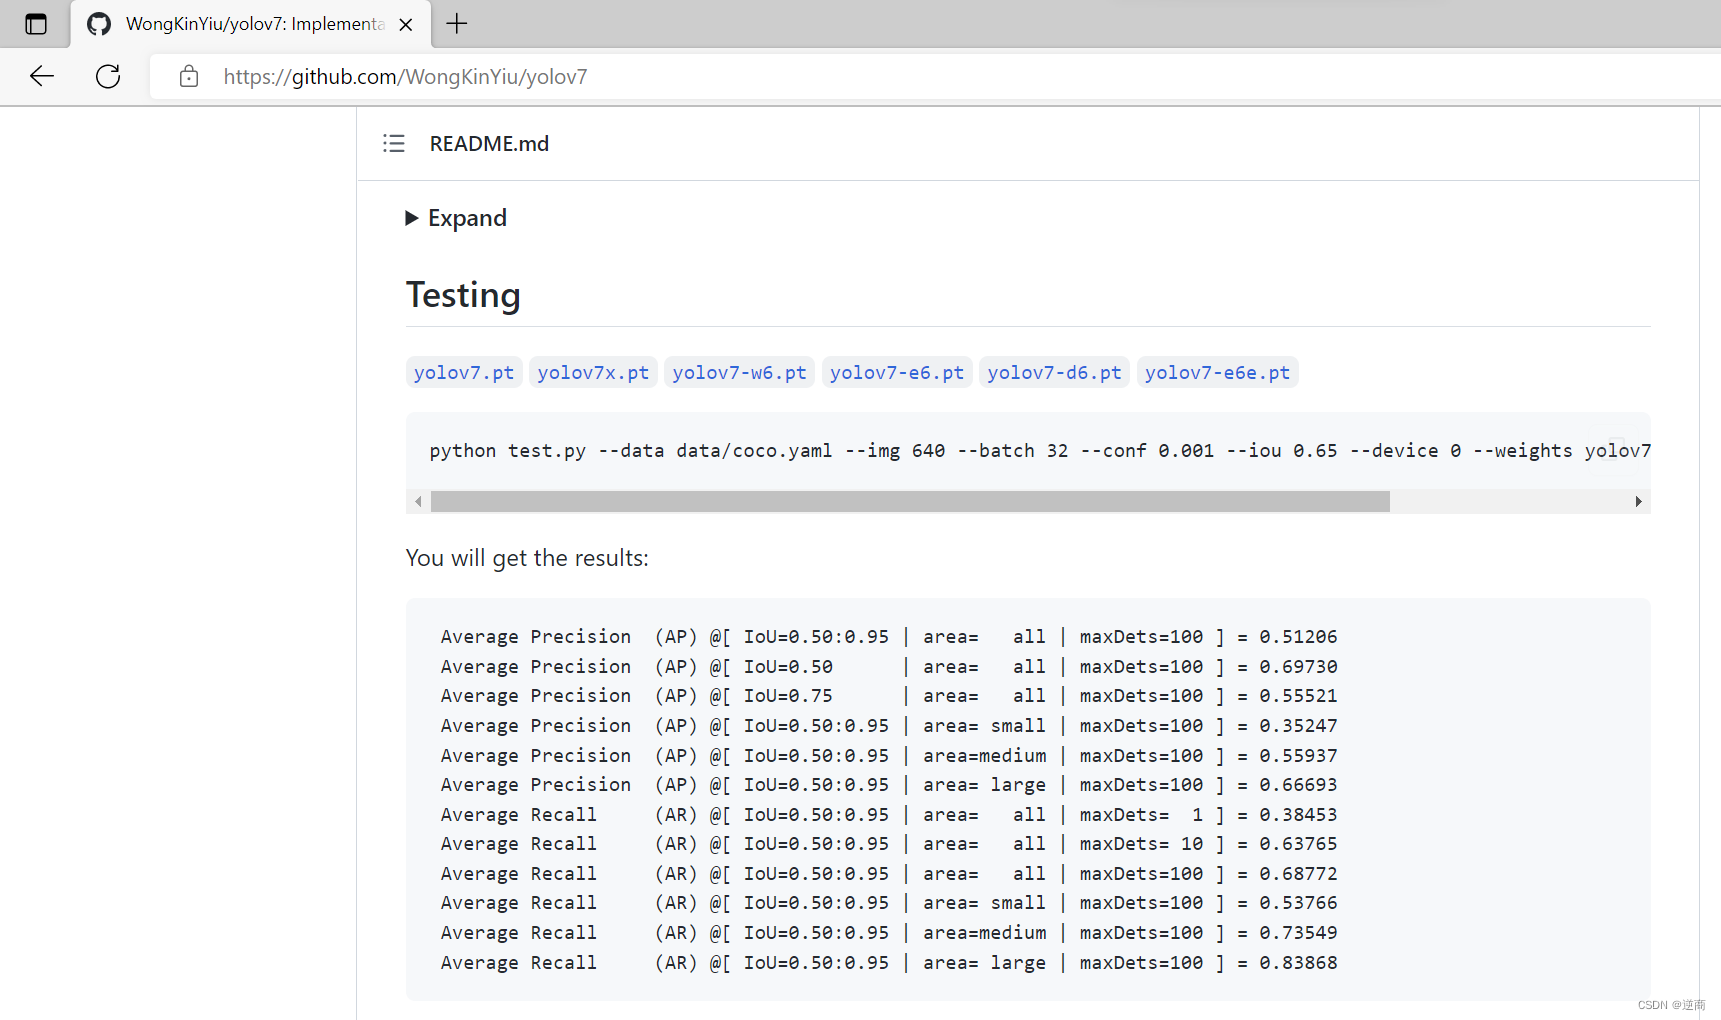
Task: Close the WongKinYiu/yolov7 tab
Action: pyautogui.click(x=406, y=25)
